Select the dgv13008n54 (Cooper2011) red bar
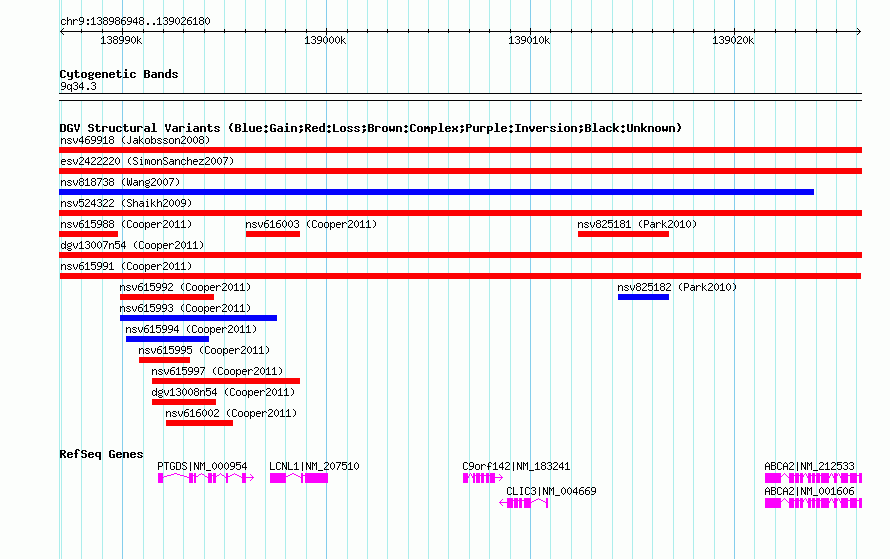Screen dimensions: 890x559 point(184,402)
